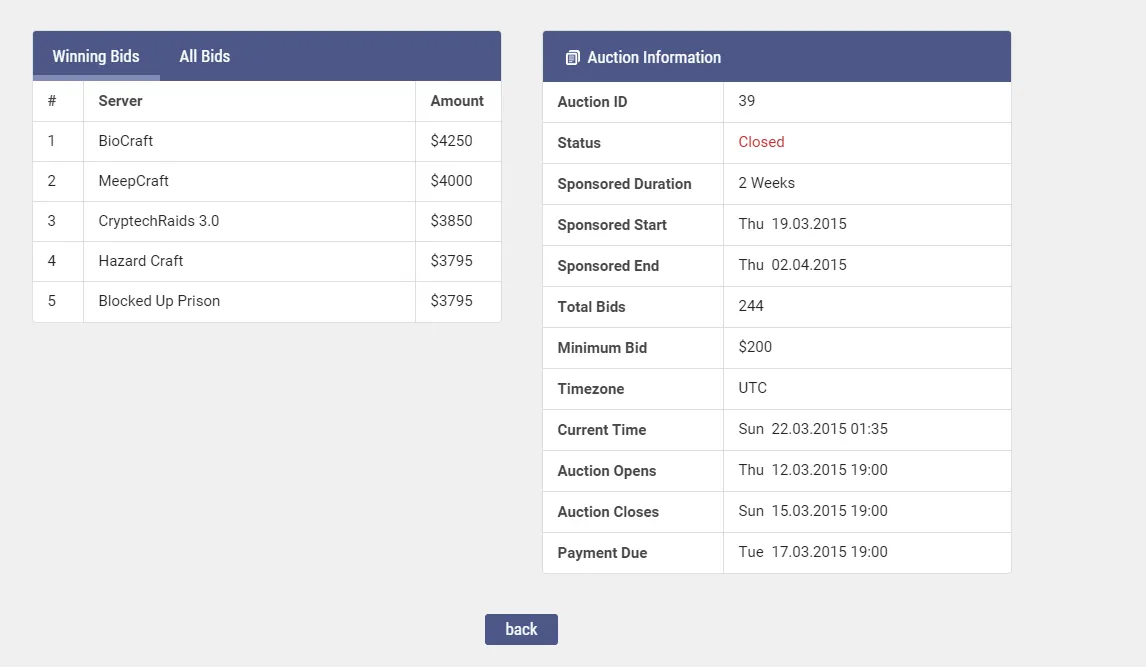Switch to the All Bids tab
1146x667 pixels.
[x=205, y=56]
